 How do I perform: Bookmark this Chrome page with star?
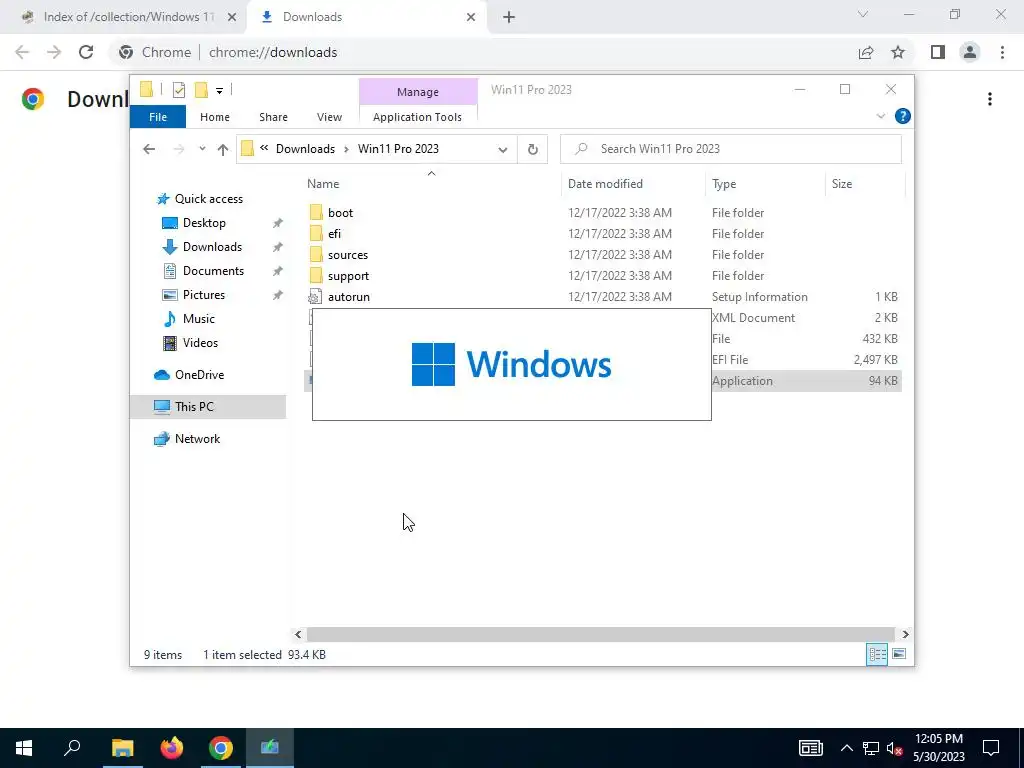[x=898, y=52]
